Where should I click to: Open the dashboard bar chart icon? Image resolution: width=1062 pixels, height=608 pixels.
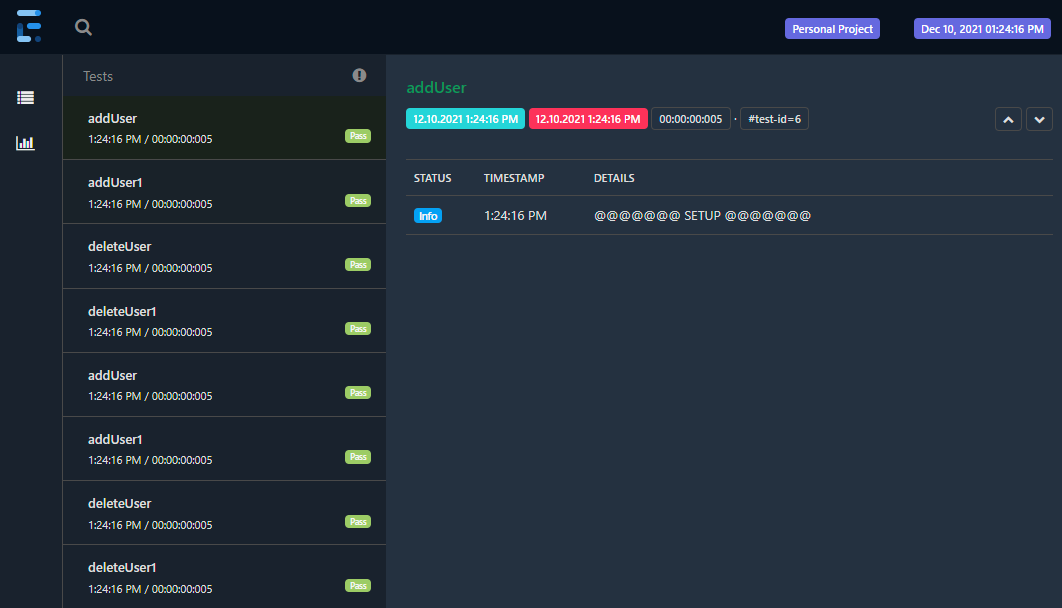(25, 143)
